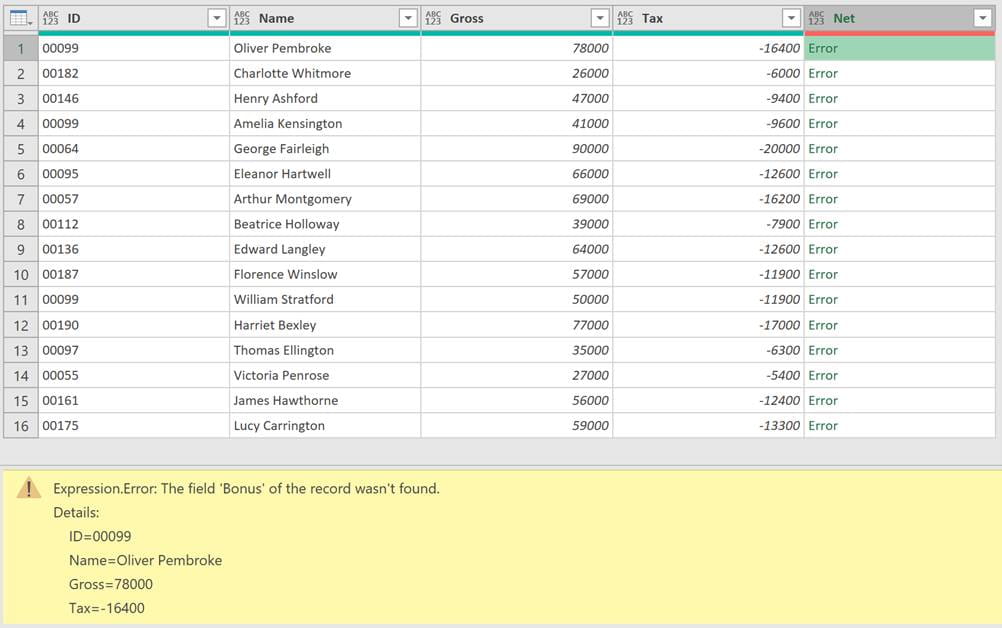
Task: Click the Gross=78000 detail line
Action: (x=111, y=584)
